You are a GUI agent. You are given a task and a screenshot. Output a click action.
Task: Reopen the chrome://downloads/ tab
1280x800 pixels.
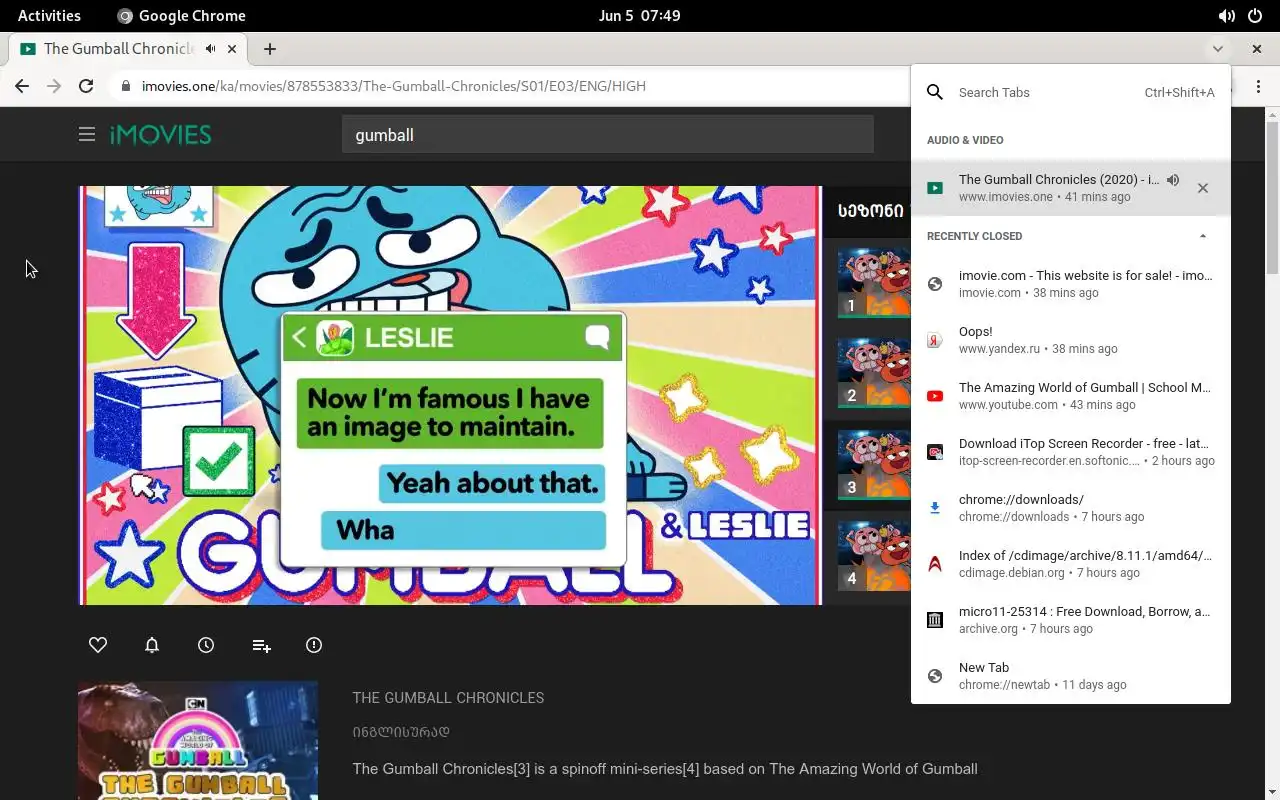click(1071, 508)
